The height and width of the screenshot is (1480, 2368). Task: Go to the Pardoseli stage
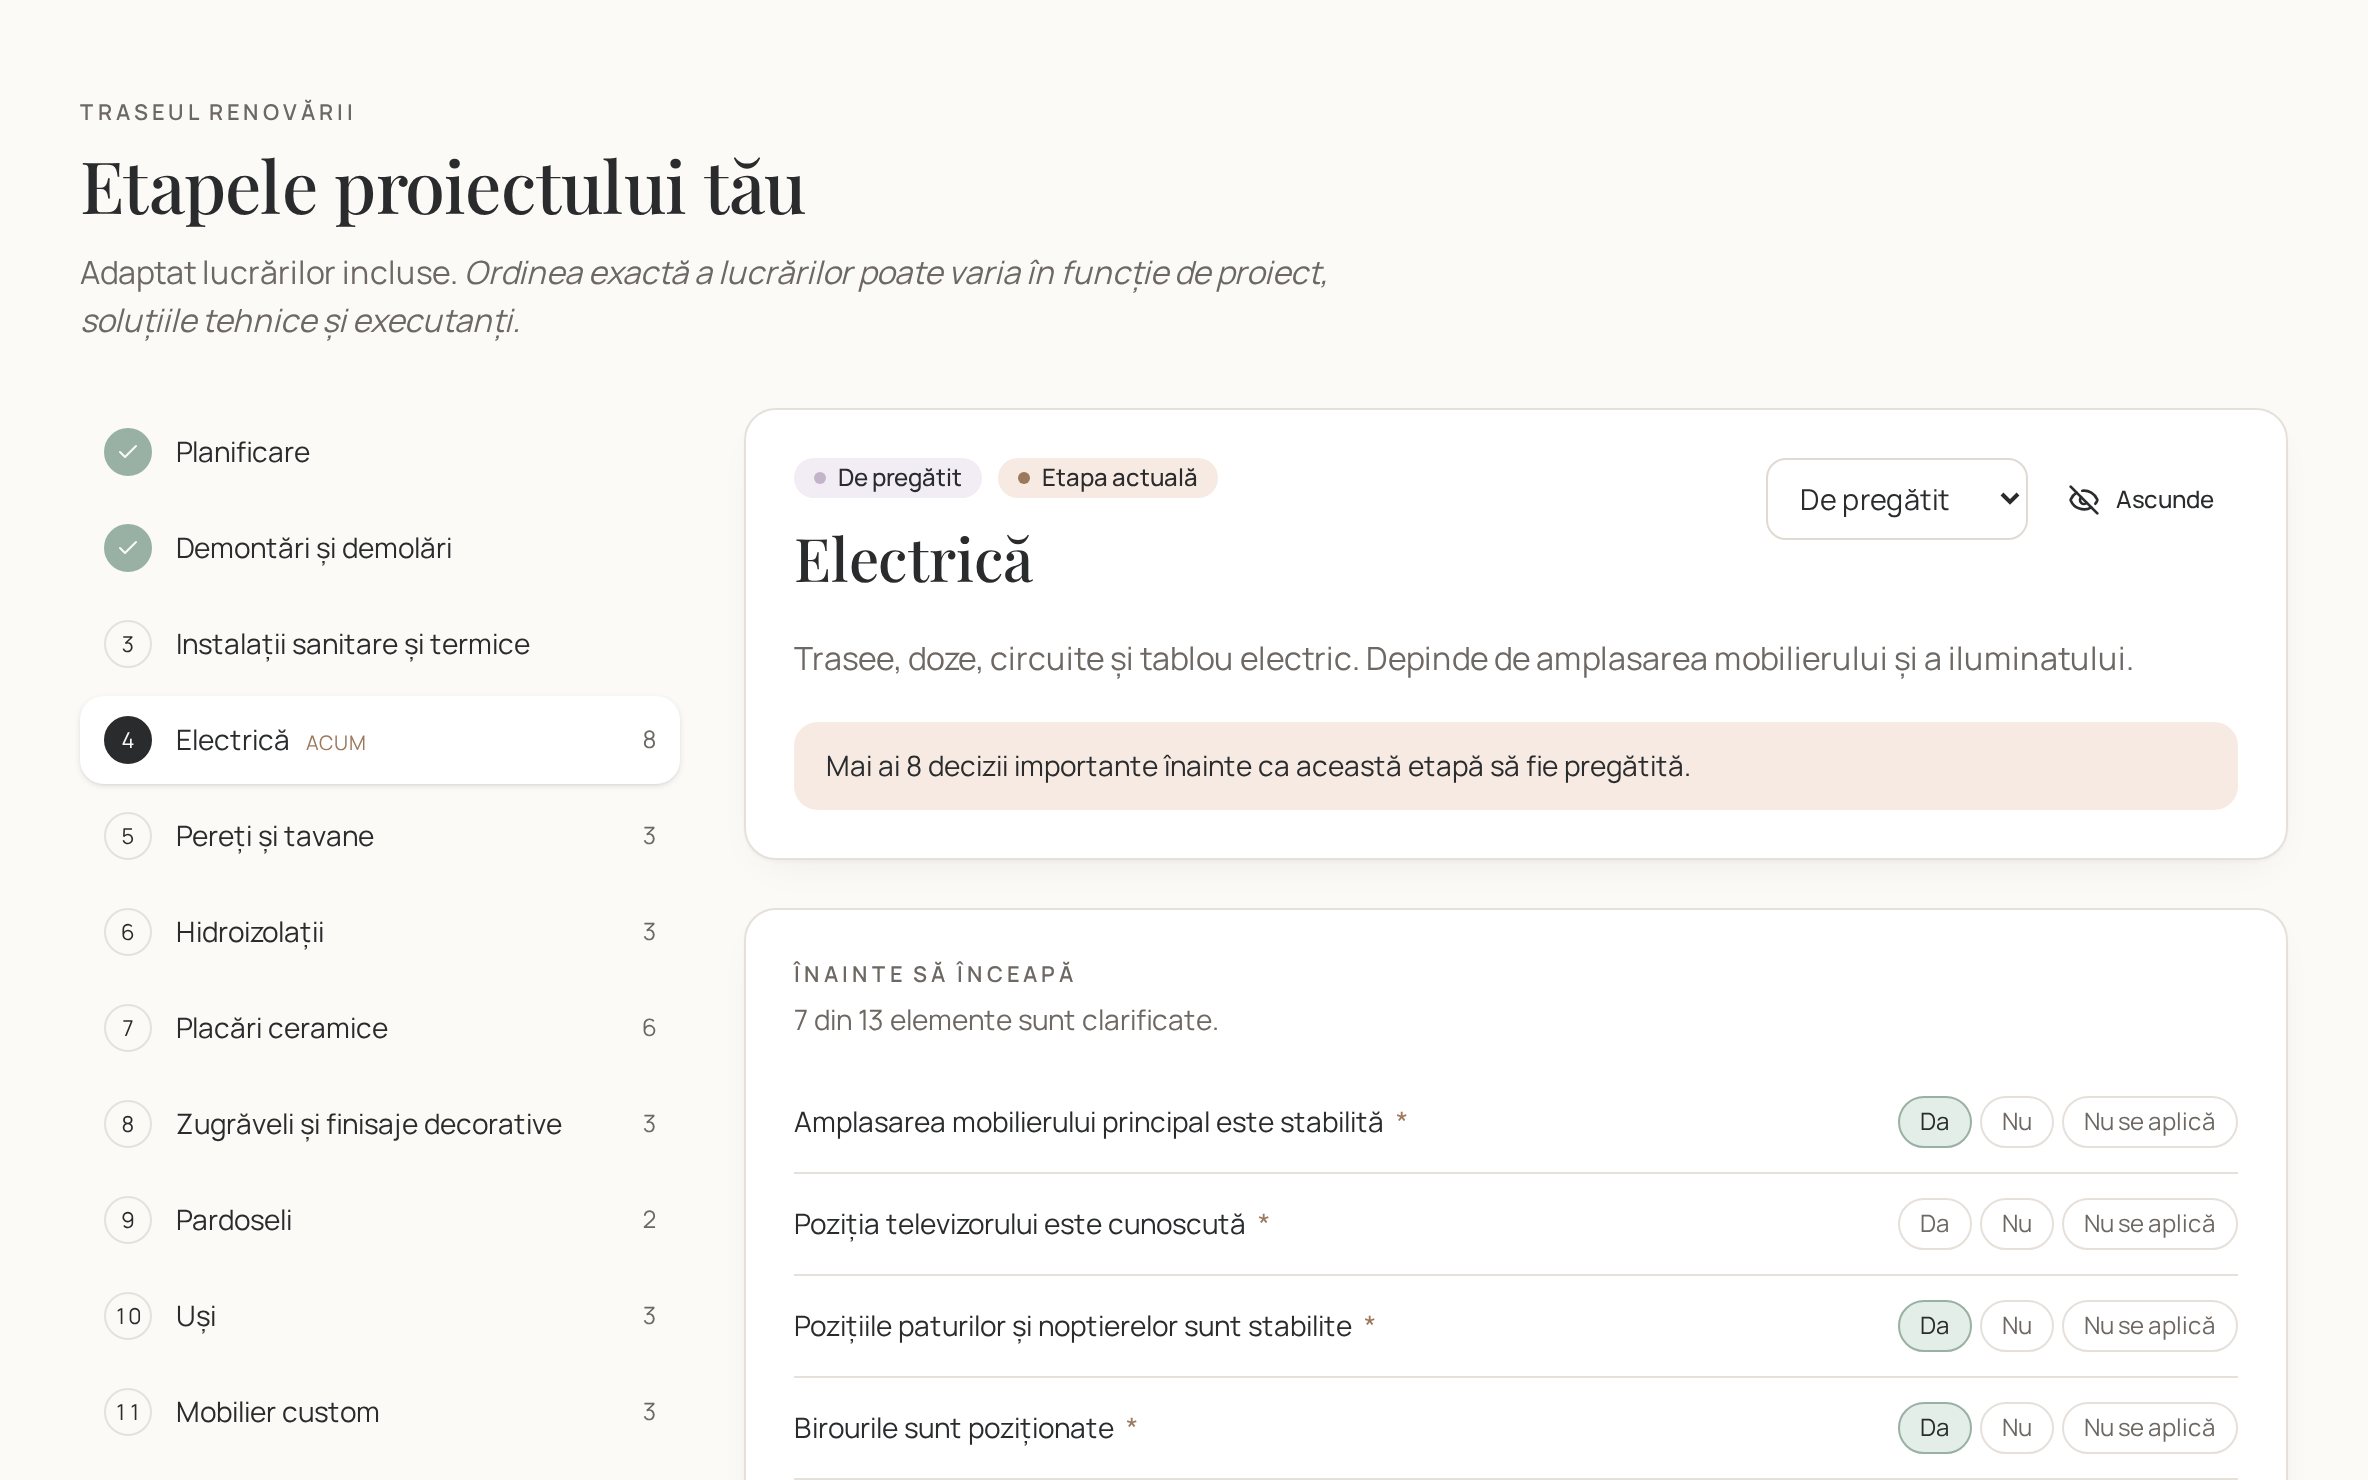(x=380, y=1220)
